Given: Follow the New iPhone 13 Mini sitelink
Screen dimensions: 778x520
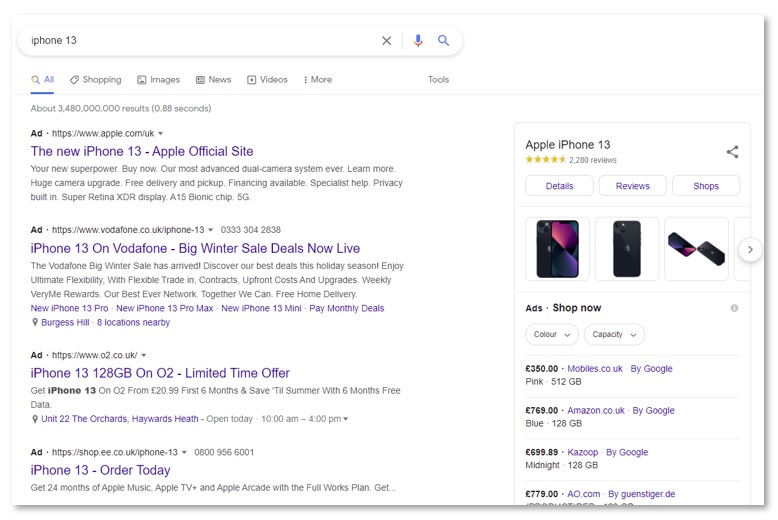Looking at the screenshot, I should tap(261, 308).
